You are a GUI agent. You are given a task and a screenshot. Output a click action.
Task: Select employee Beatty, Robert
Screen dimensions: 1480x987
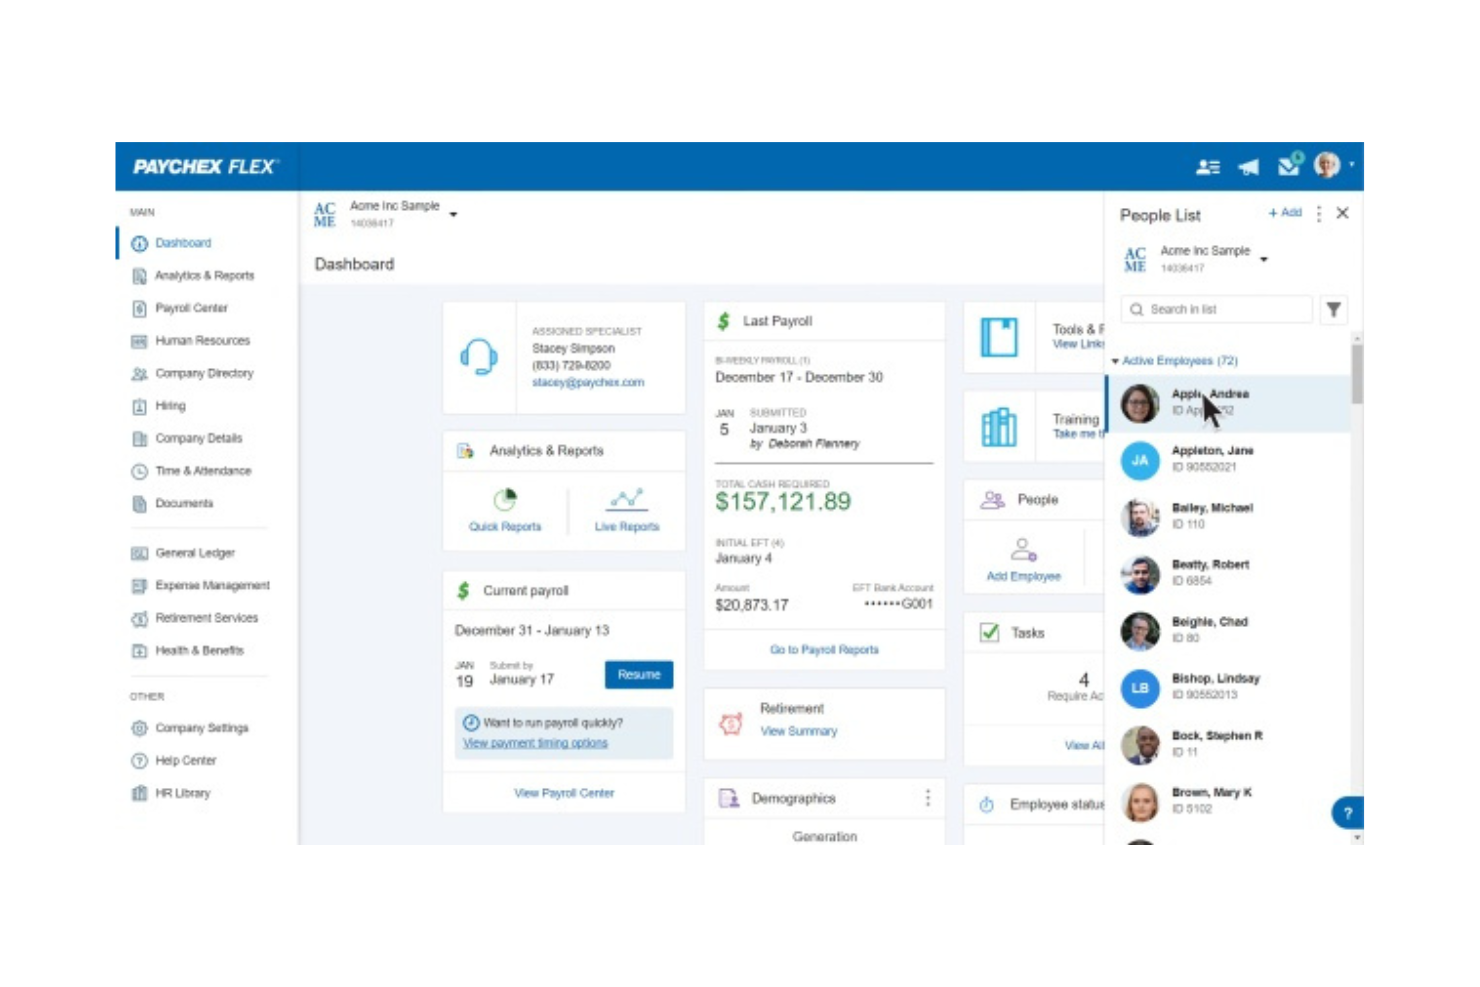[1229, 574]
